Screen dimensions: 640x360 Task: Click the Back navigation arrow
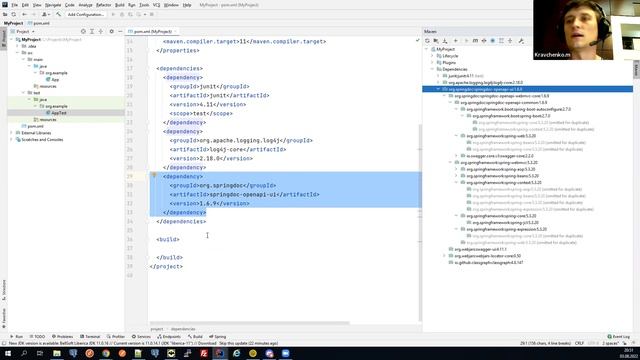coord(24,14)
